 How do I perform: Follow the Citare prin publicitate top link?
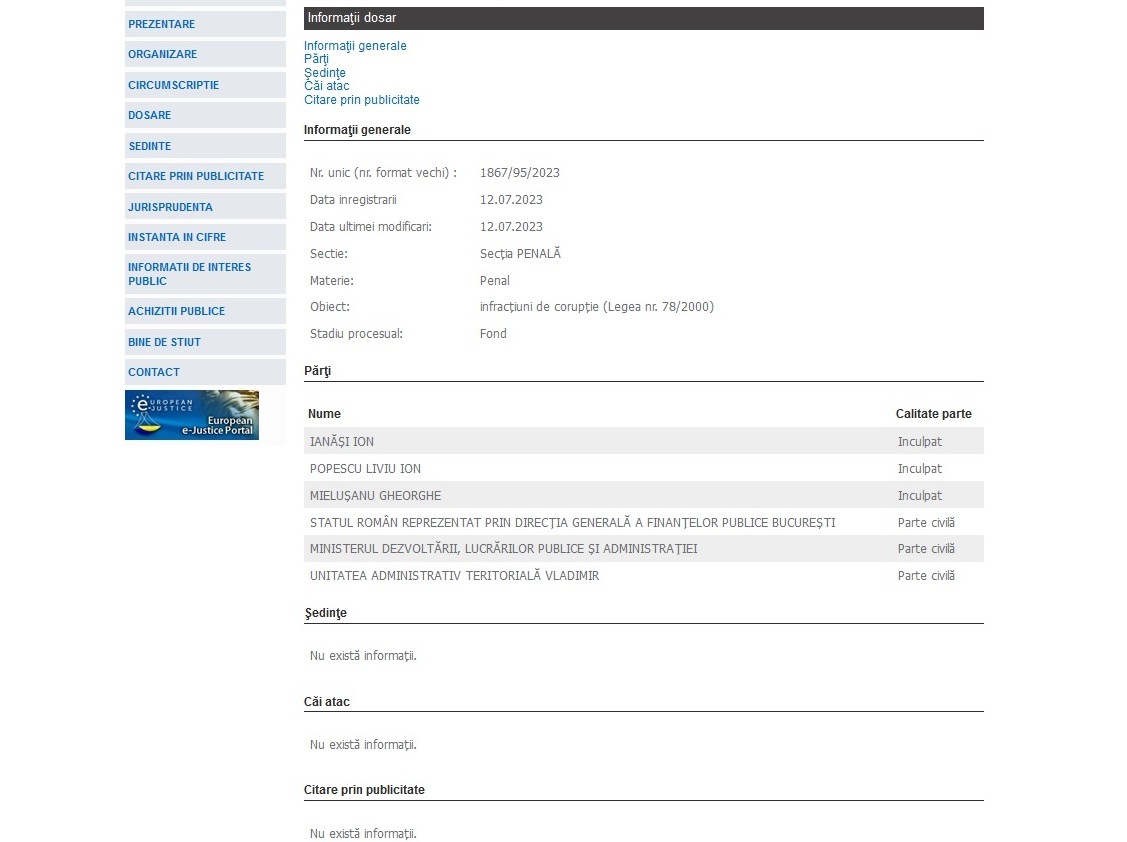pyautogui.click(x=362, y=100)
